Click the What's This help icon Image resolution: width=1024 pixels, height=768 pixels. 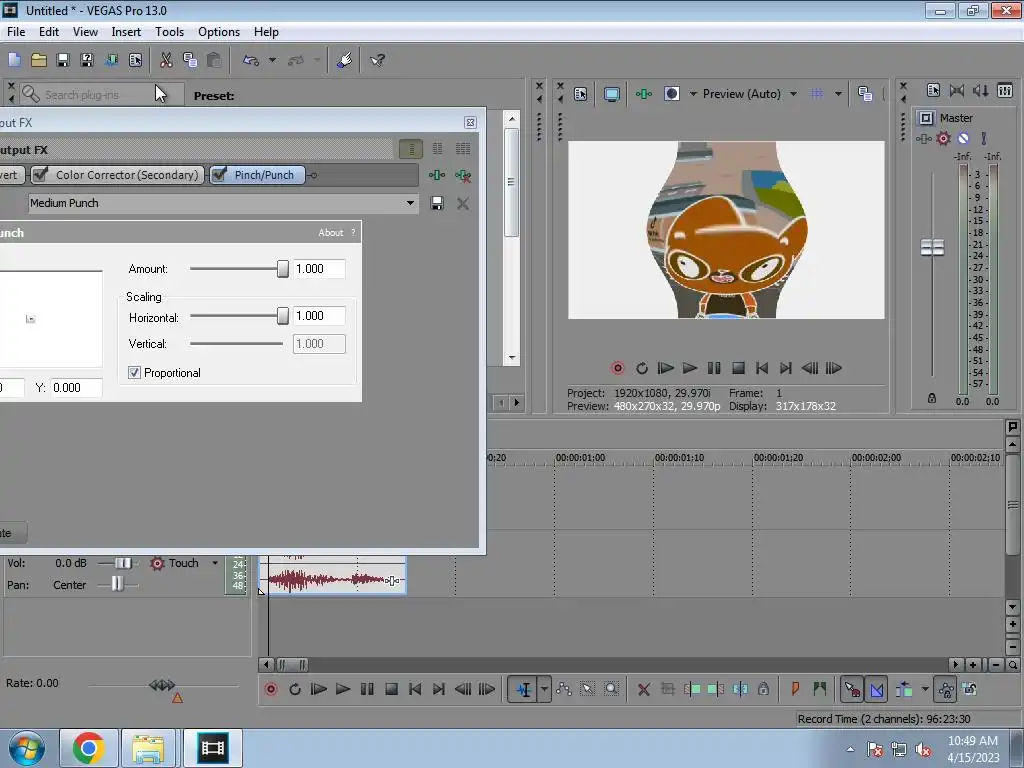(x=377, y=61)
